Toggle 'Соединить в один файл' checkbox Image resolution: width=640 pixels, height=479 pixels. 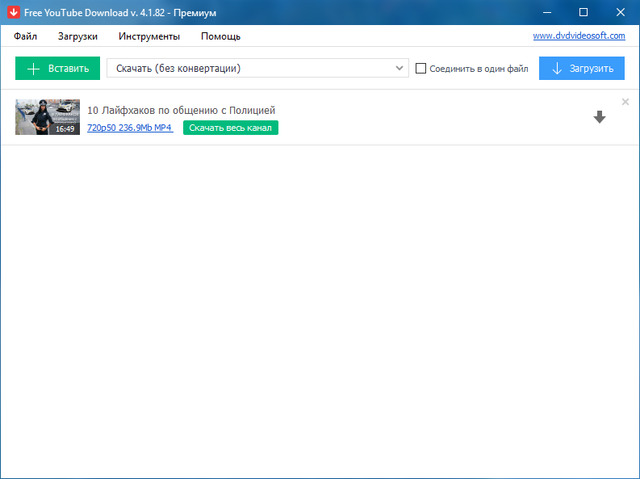421,69
